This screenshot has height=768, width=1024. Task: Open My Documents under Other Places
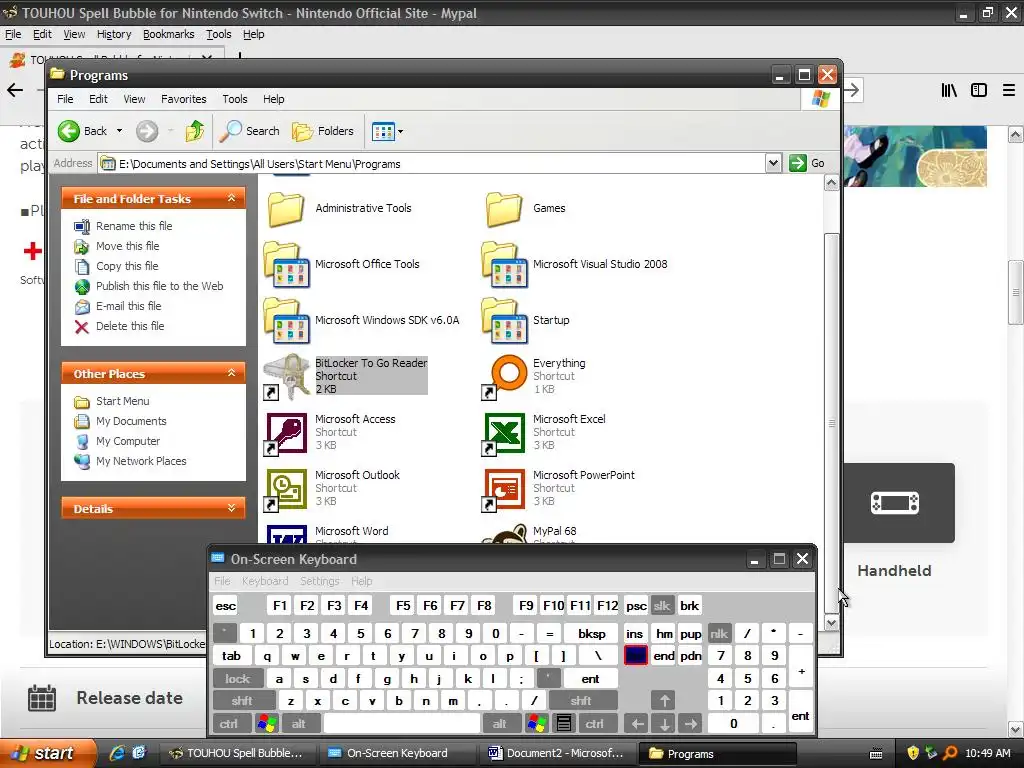(131, 421)
